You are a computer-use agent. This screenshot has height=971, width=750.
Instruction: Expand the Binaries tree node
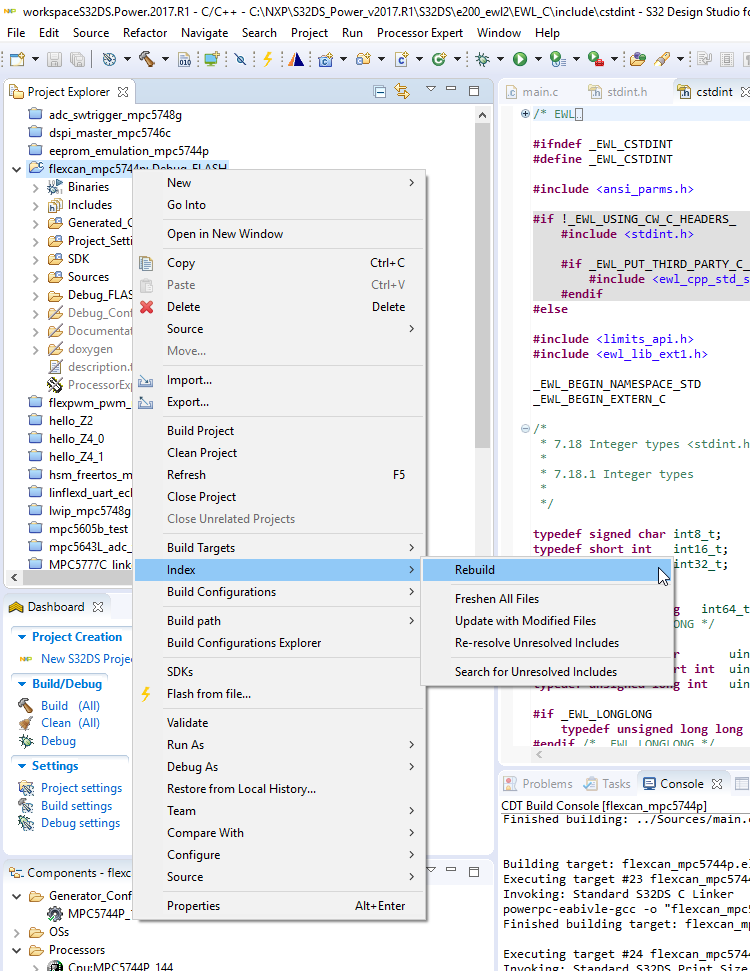35,188
